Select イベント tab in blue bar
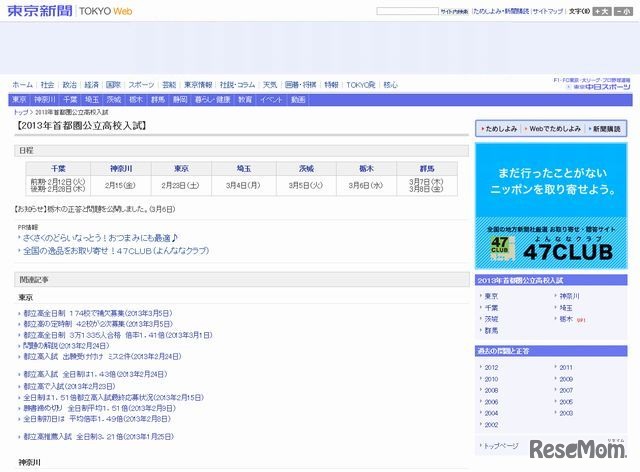 point(271,99)
